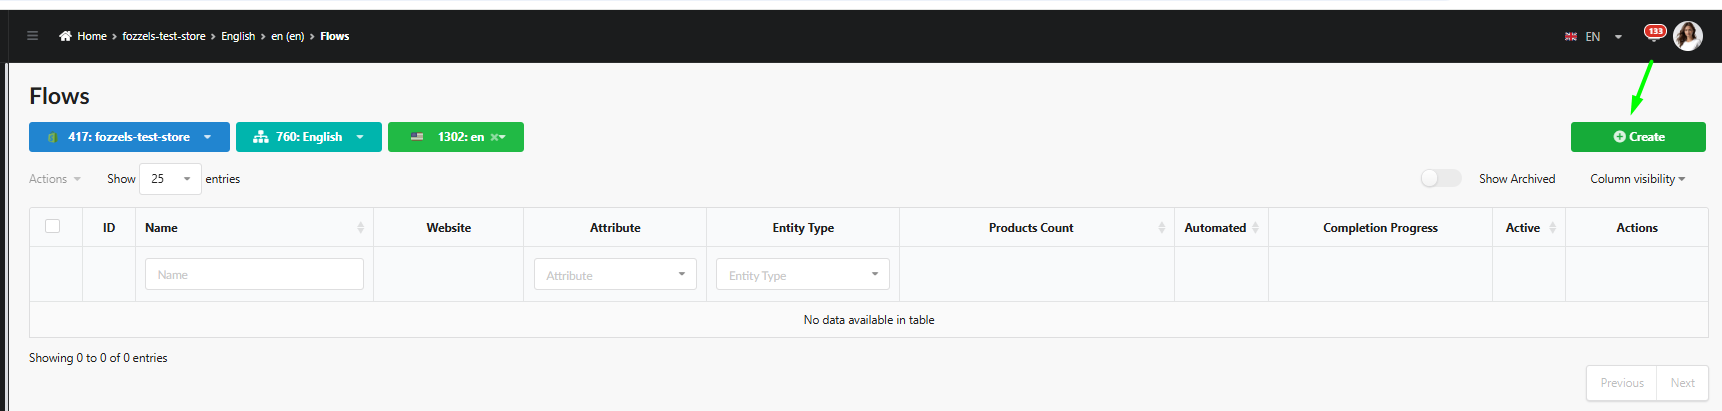The image size is (1722, 411).
Task: Open the Actions bulk menu
Action: [55, 179]
